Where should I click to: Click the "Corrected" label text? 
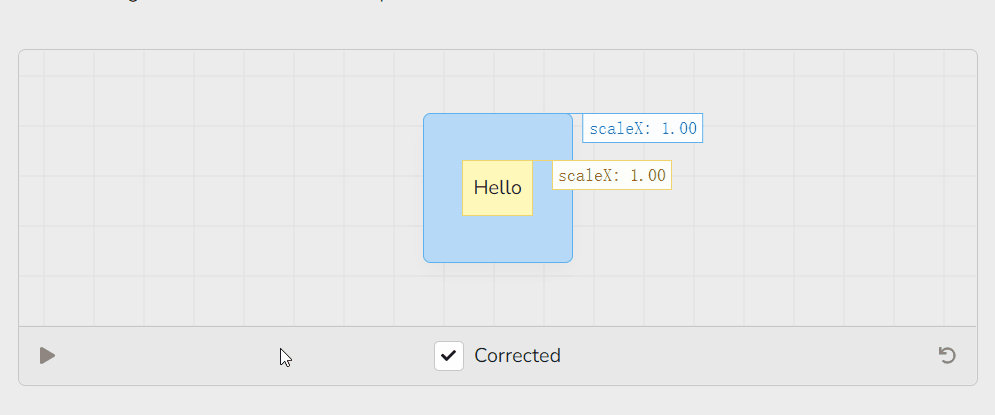[517, 355]
